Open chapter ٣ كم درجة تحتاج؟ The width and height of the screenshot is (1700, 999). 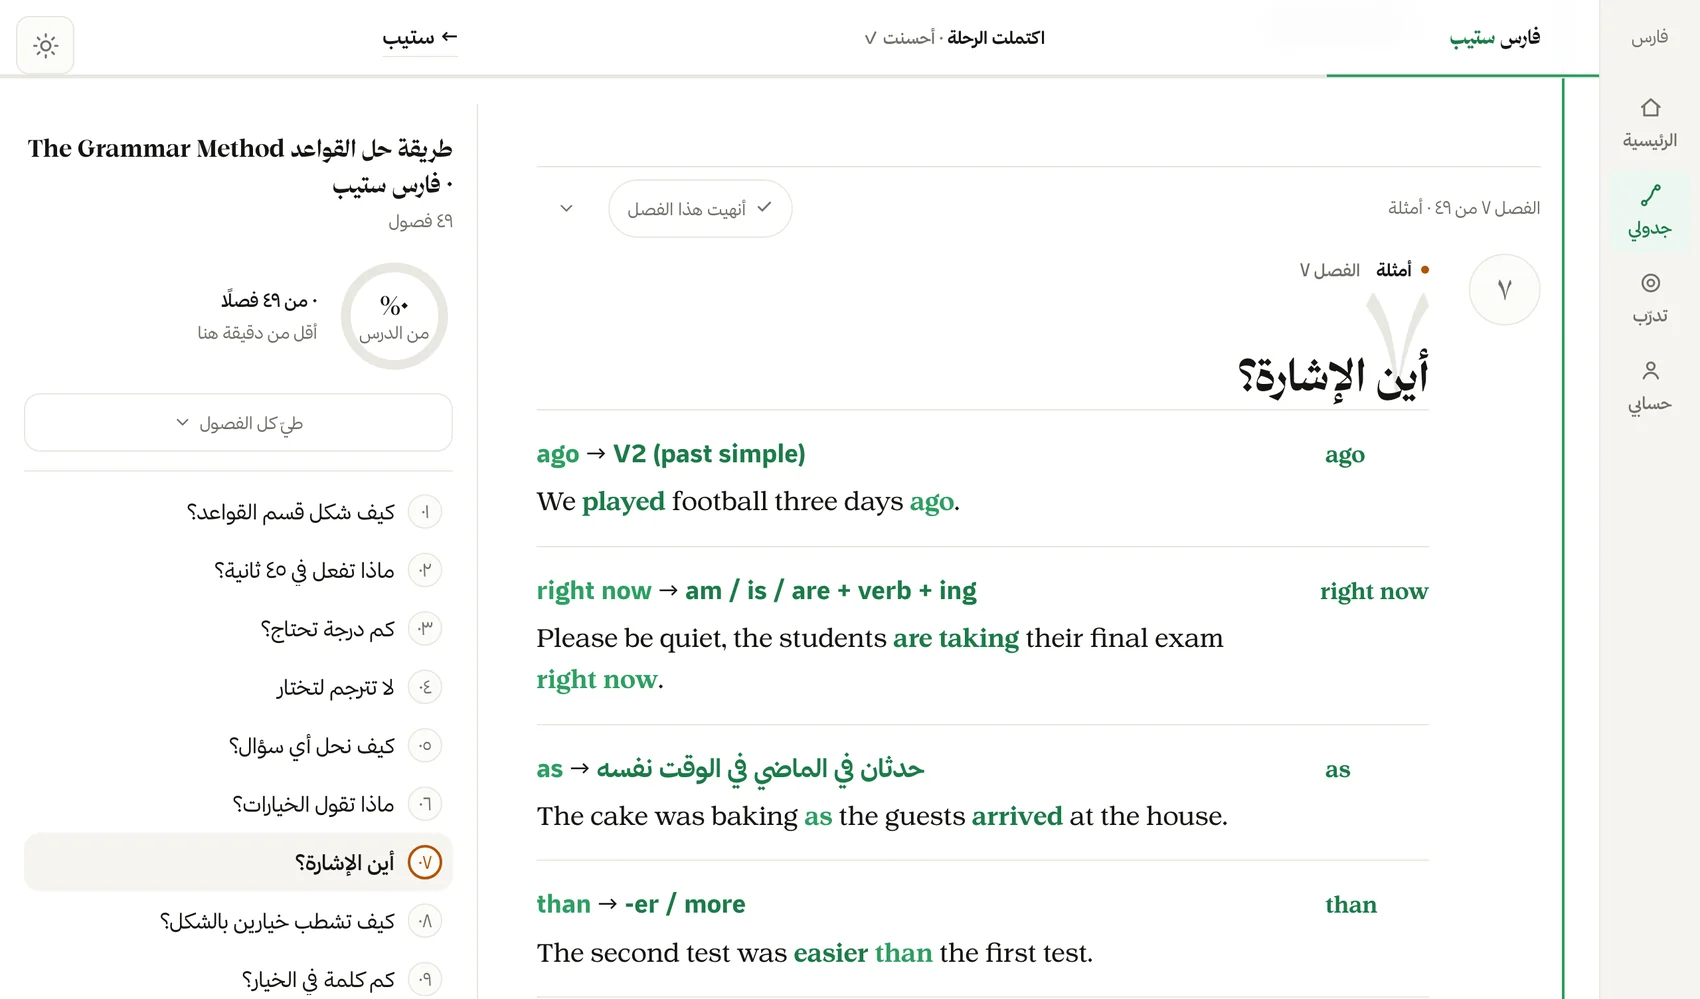point(238,628)
